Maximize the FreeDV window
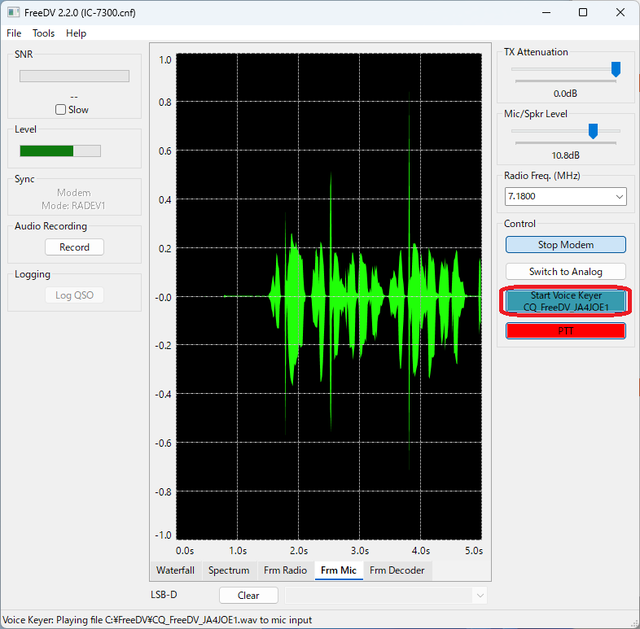Viewport: 640px width, 629px height. point(583,12)
